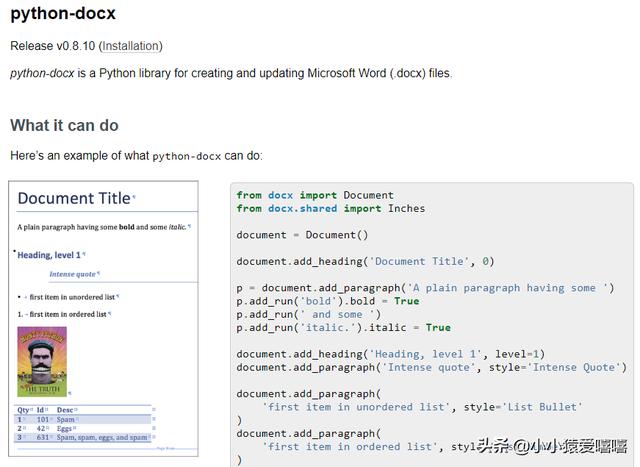Click "Document Title" in the document preview
This screenshot has width=640, height=467.
(74, 198)
